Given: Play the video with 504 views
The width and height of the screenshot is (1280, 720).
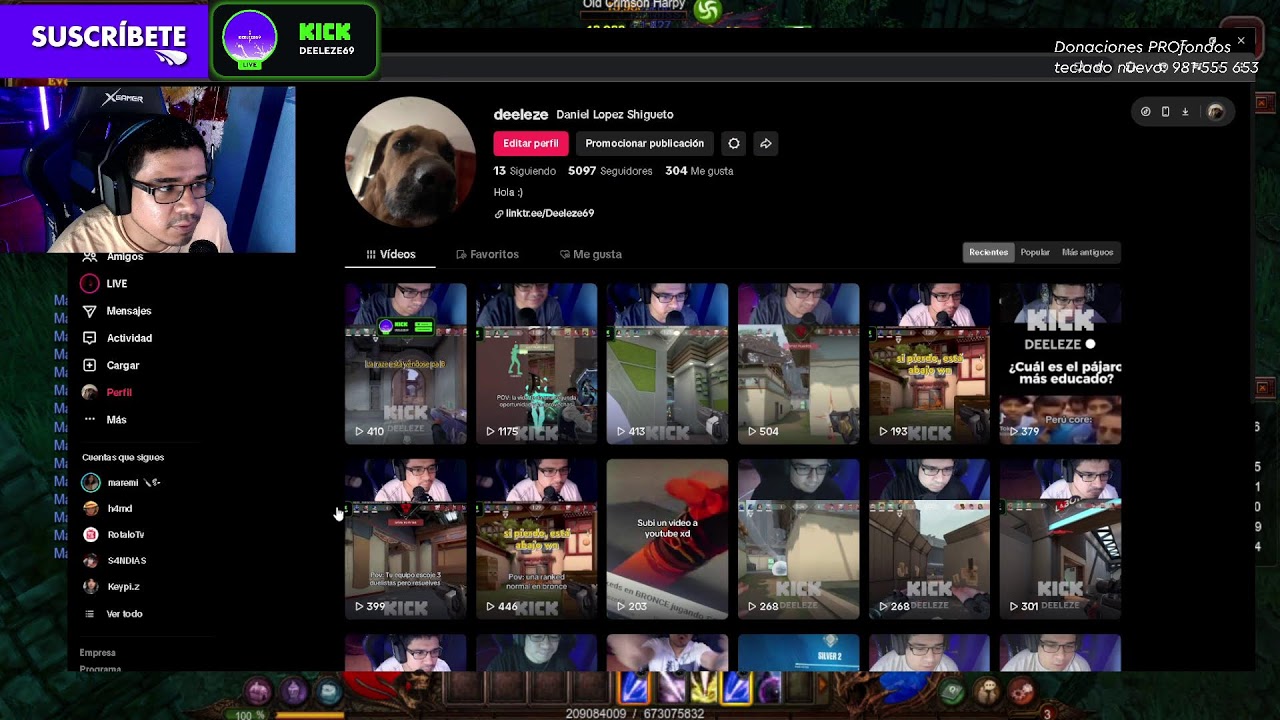Looking at the screenshot, I should point(798,363).
